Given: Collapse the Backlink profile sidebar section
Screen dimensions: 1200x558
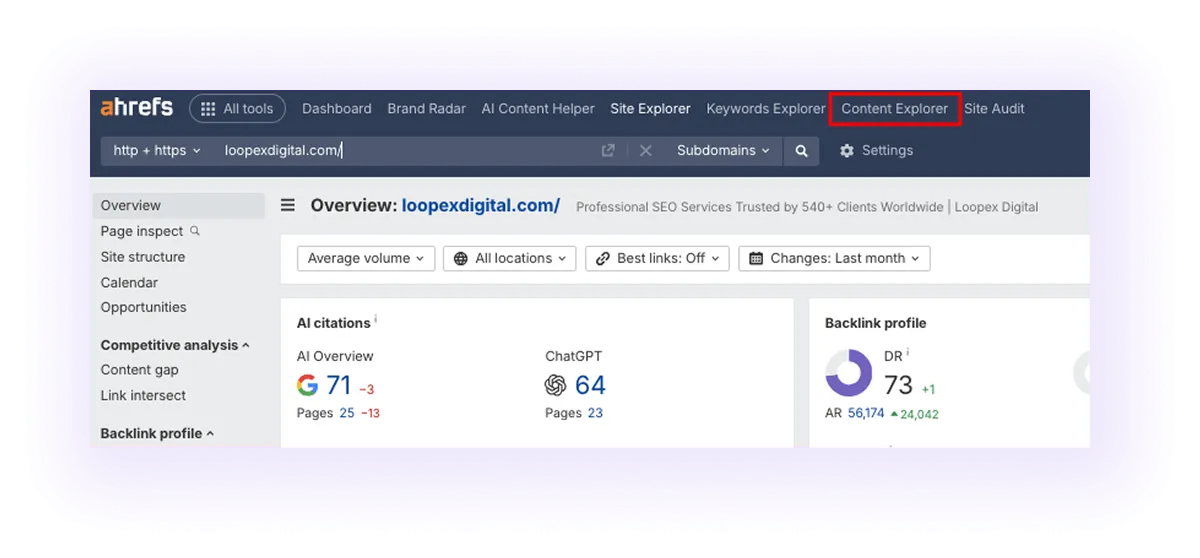Looking at the screenshot, I should pyautogui.click(x=158, y=434).
